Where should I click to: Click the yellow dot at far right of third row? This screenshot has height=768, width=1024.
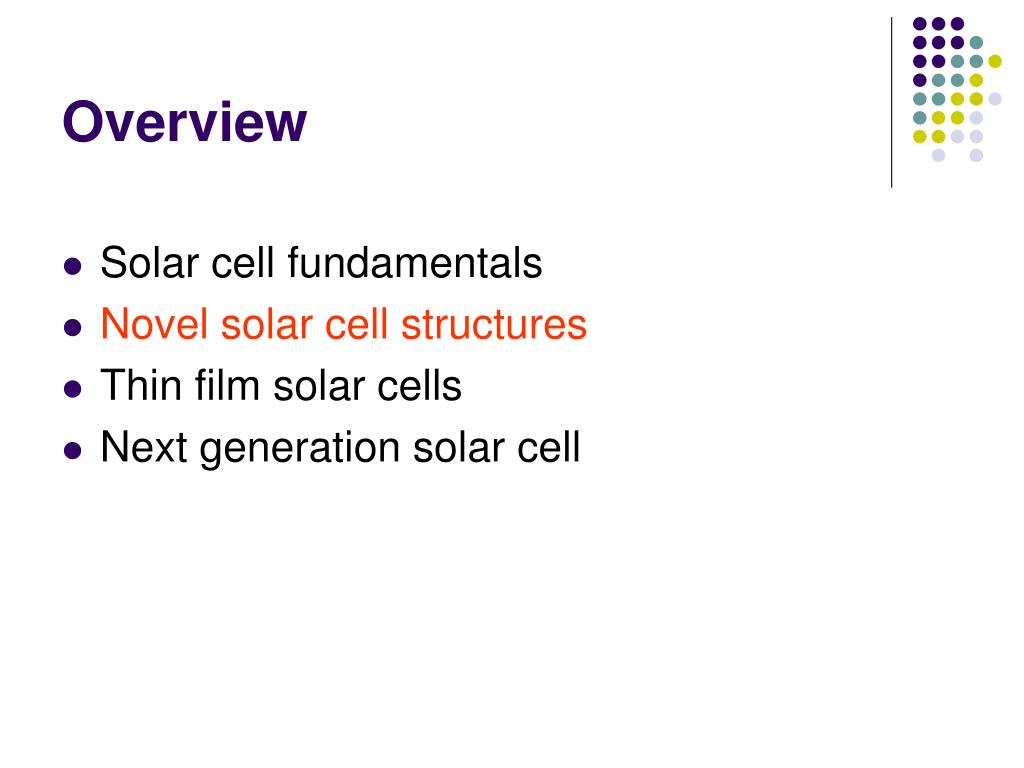click(x=995, y=61)
